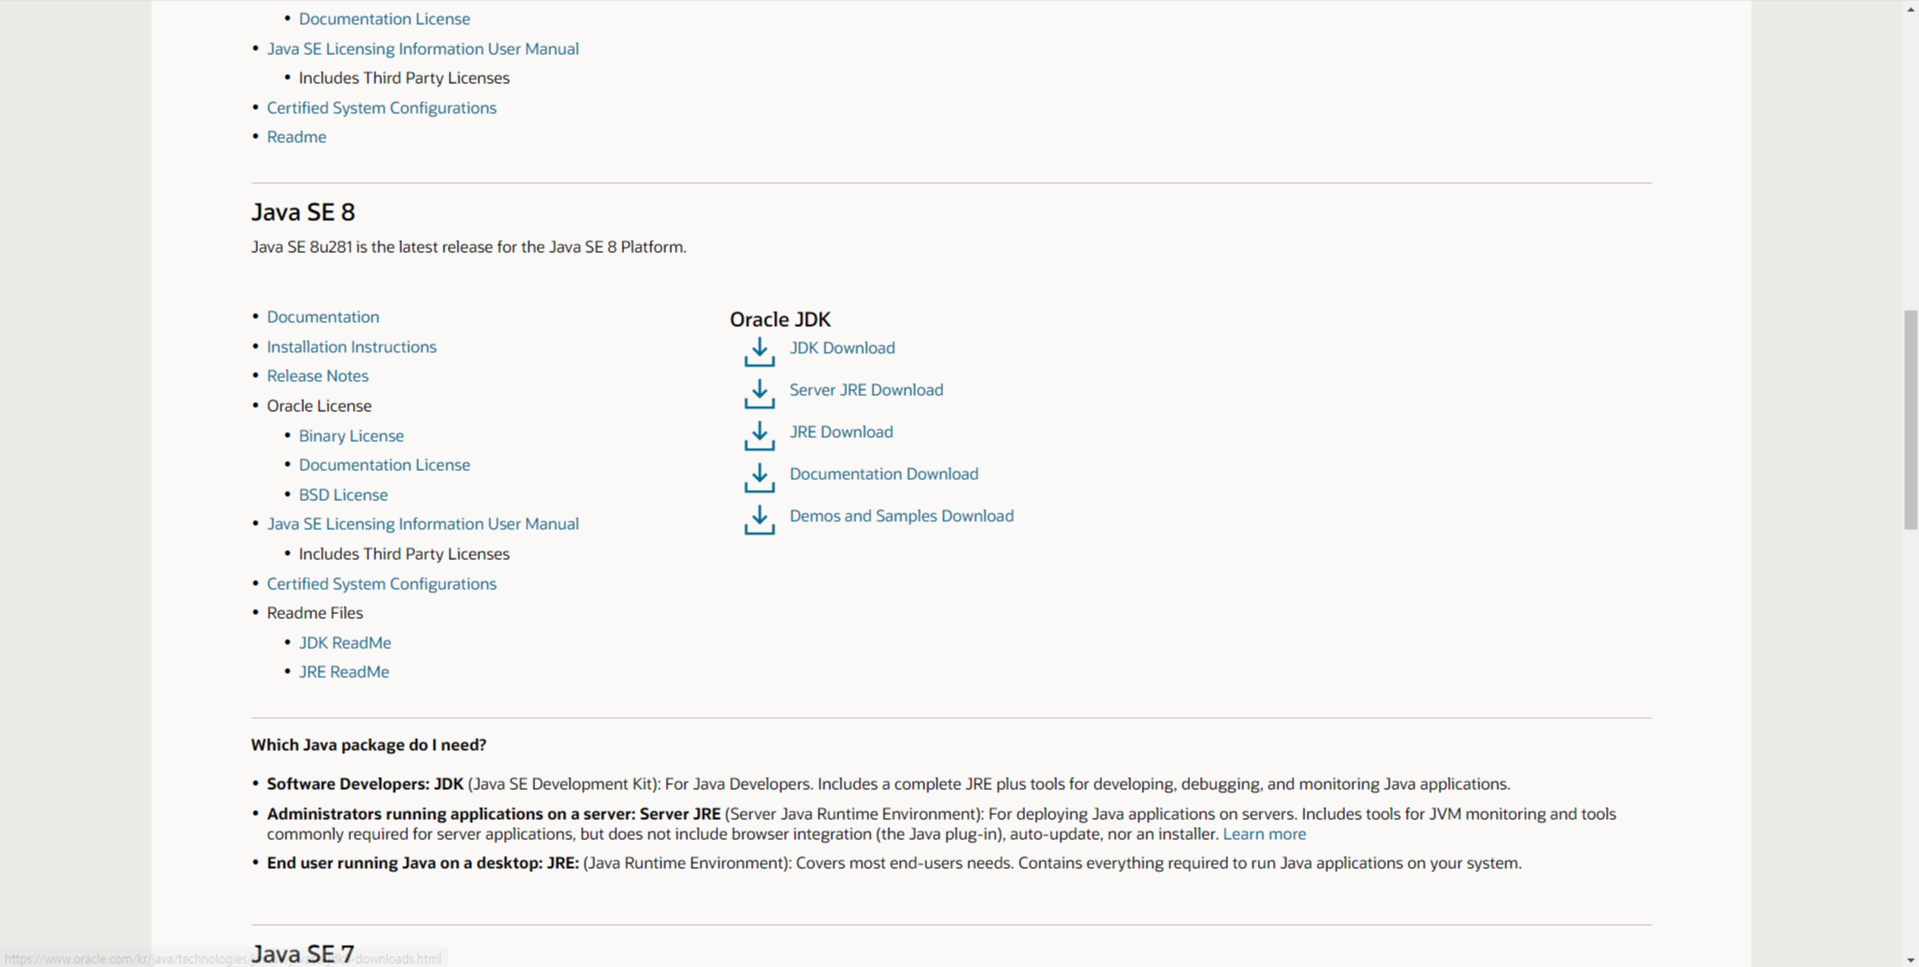This screenshot has height=967, width=1919.
Task: Open the JRE ReadMe link
Action: tap(344, 672)
